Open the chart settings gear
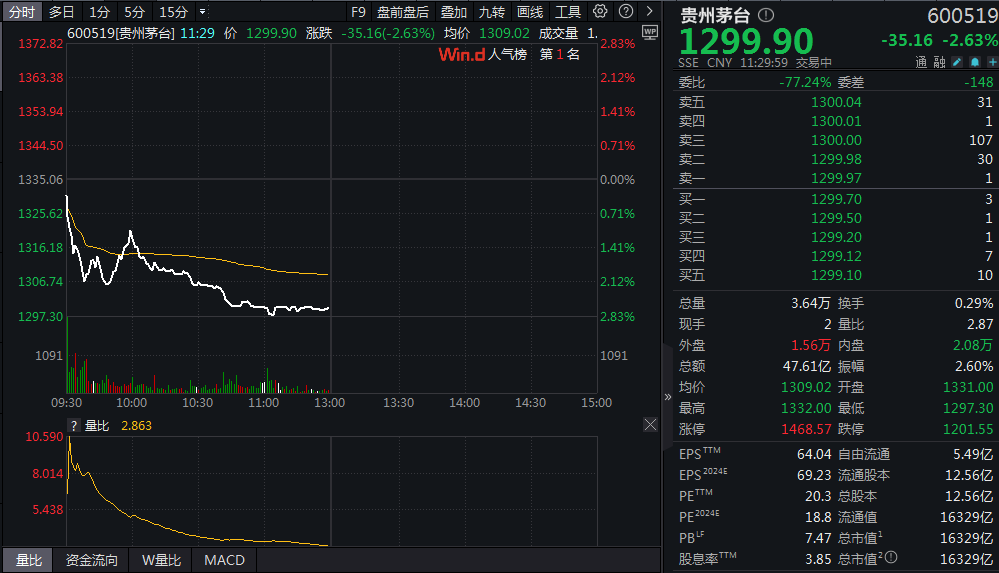The width and height of the screenshot is (999, 573). click(600, 11)
